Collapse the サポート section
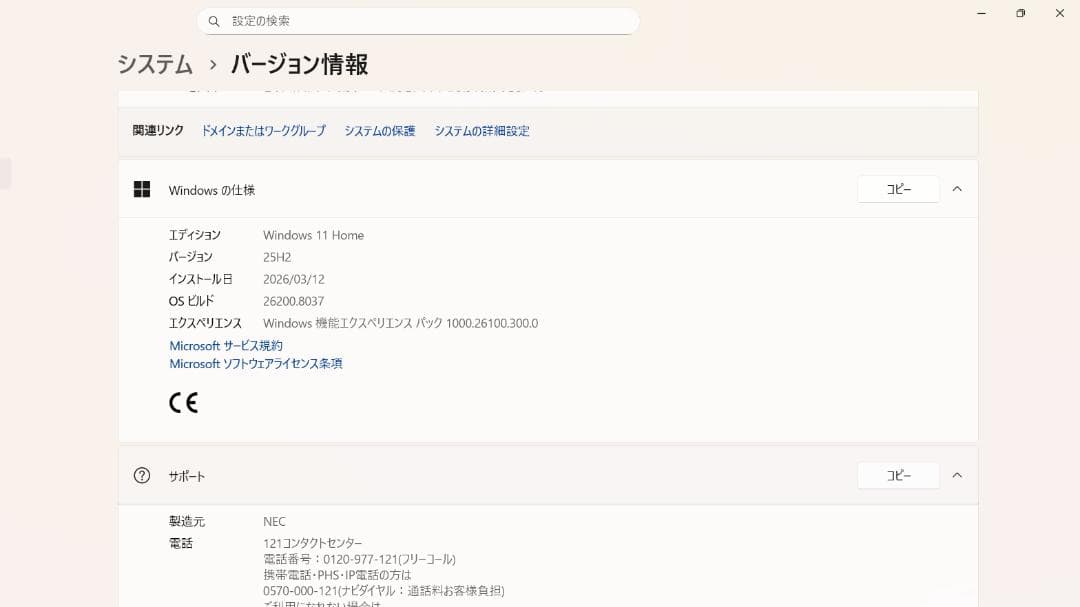The width and height of the screenshot is (1080, 607). click(x=957, y=475)
